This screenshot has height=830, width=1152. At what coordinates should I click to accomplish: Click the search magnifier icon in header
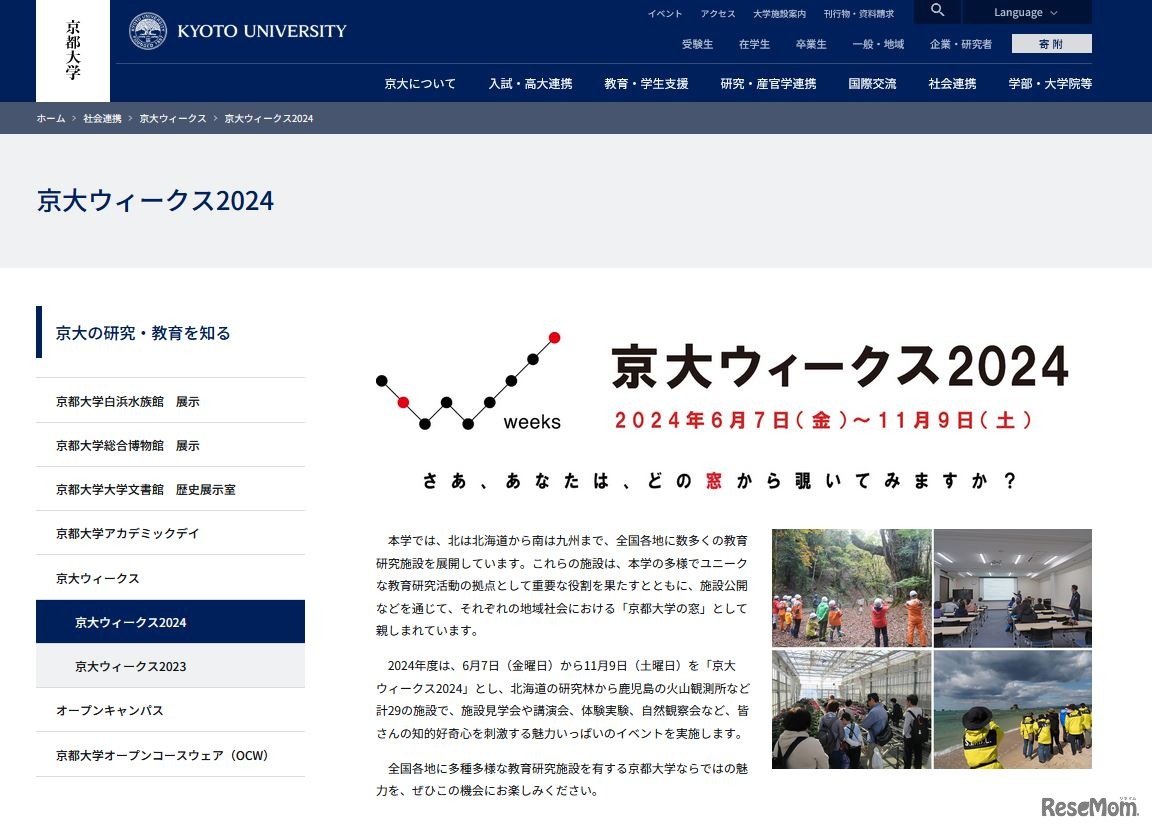coord(937,10)
